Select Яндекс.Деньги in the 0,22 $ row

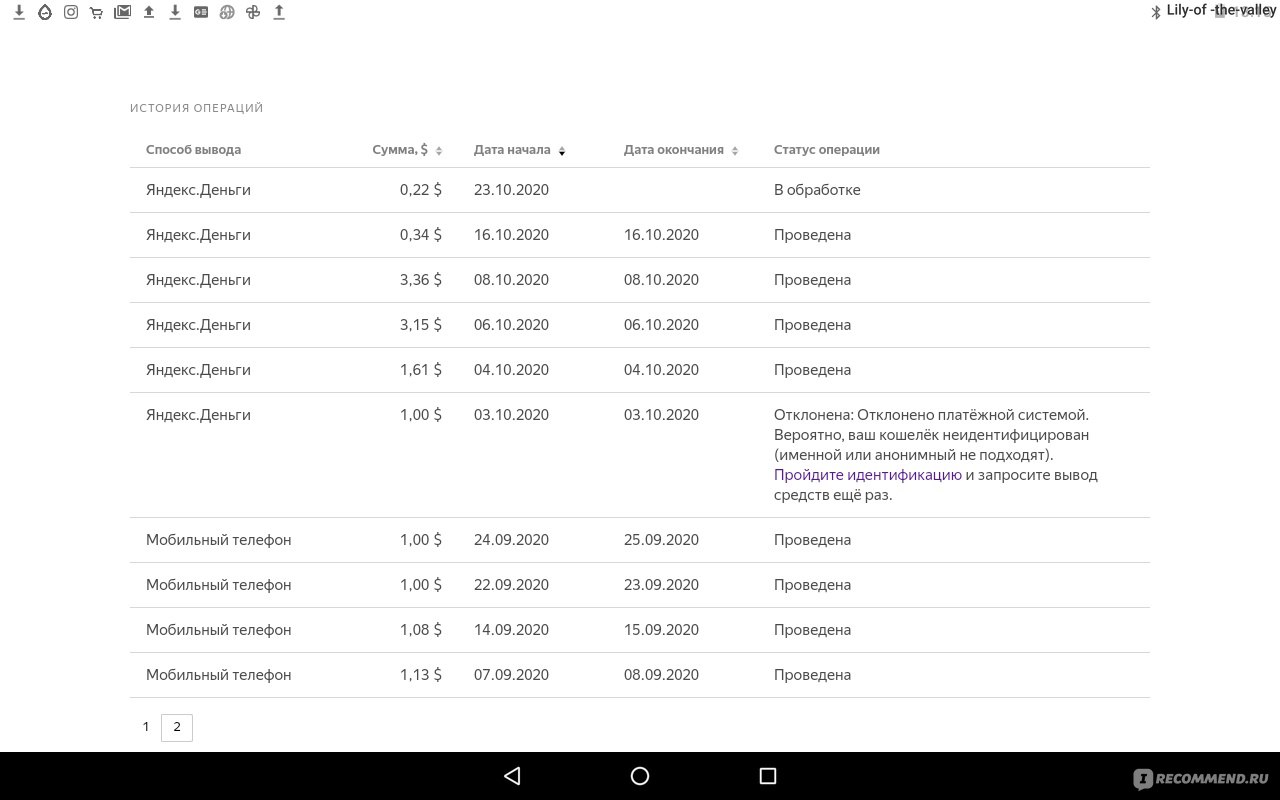pos(198,190)
